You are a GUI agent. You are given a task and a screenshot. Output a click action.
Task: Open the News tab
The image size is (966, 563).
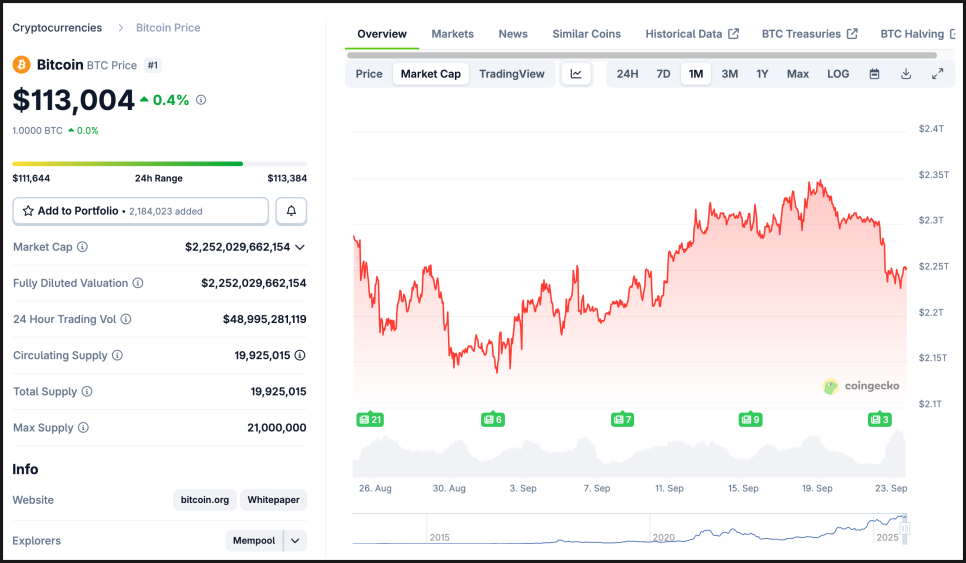(513, 34)
